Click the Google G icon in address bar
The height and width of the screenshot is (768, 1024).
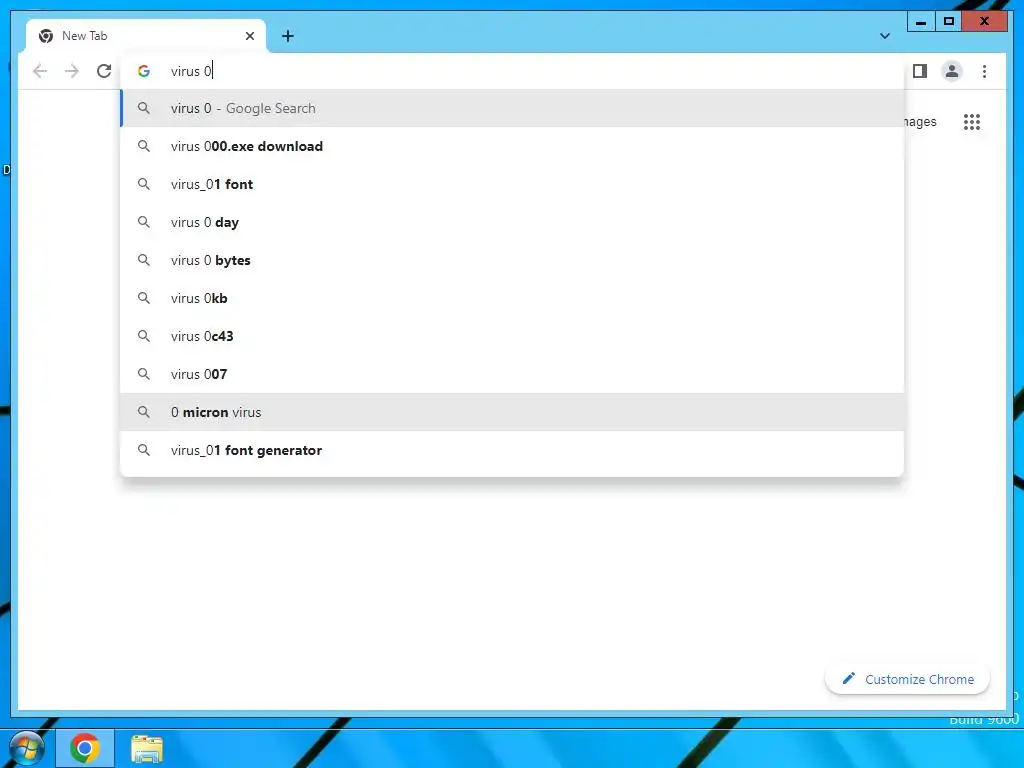point(144,71)
